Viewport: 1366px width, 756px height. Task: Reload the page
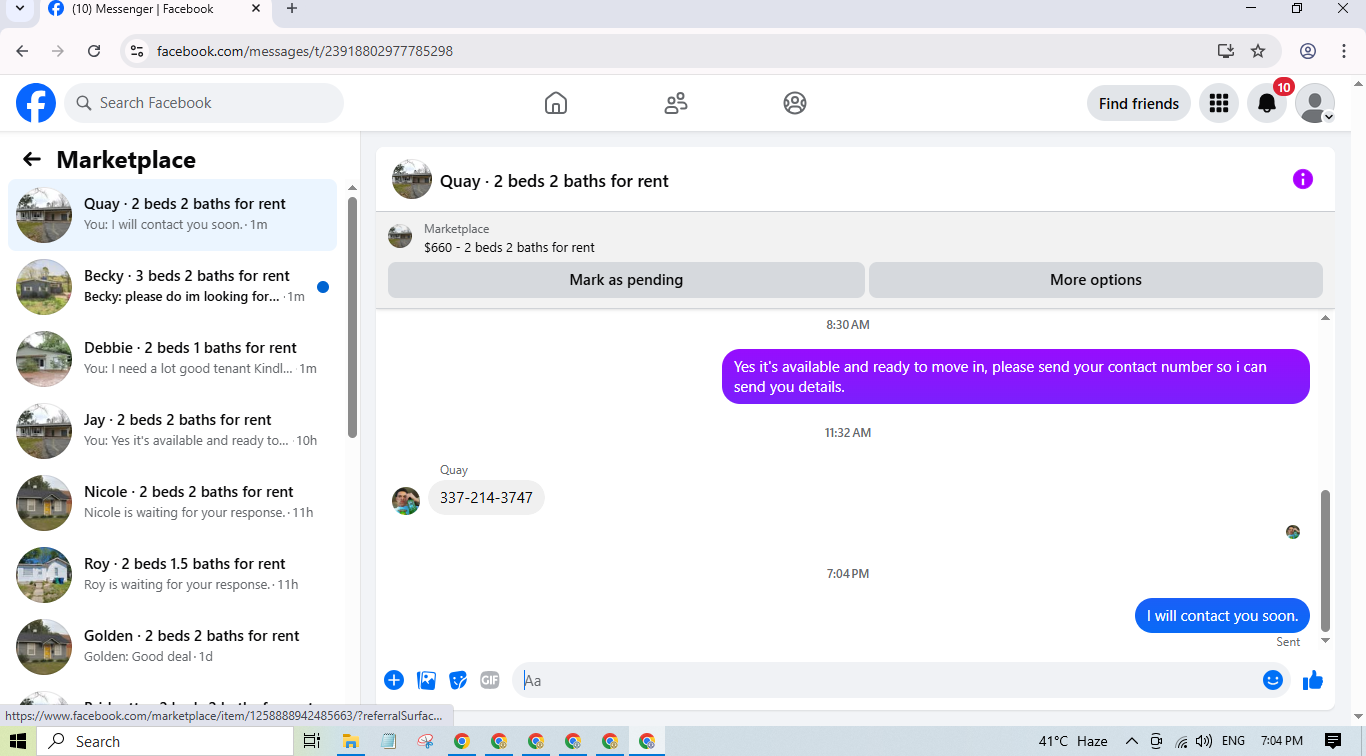pyautogui.click(x=94, y=51)
